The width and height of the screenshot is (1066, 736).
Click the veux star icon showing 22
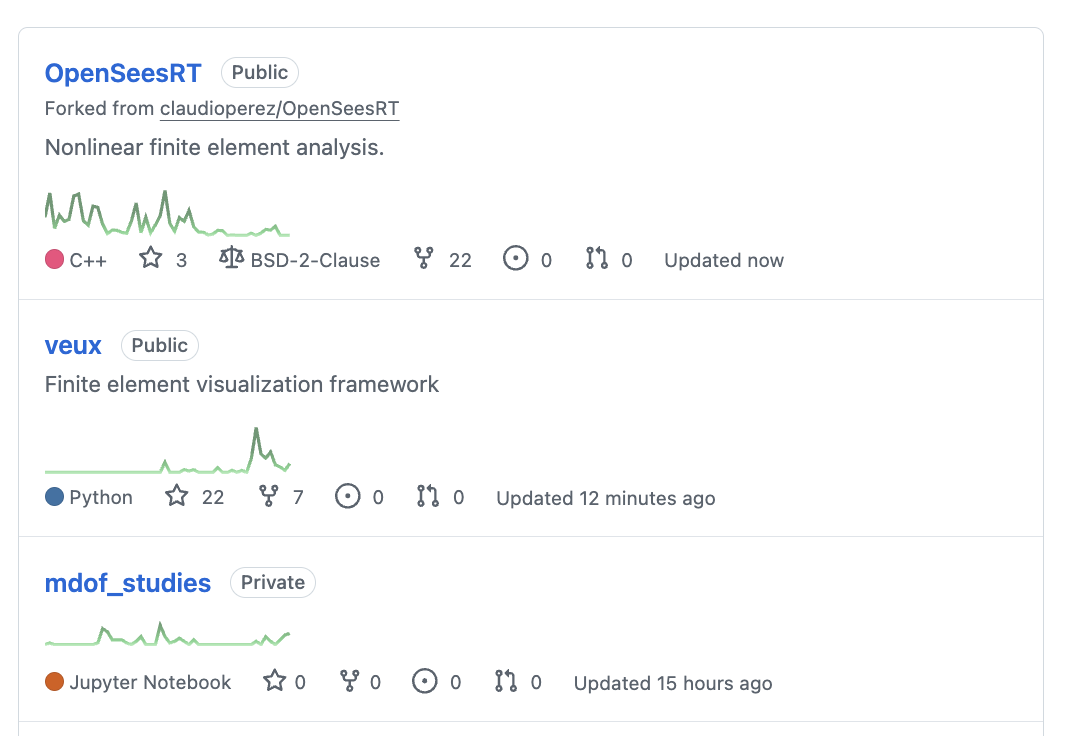coord(177,495)
